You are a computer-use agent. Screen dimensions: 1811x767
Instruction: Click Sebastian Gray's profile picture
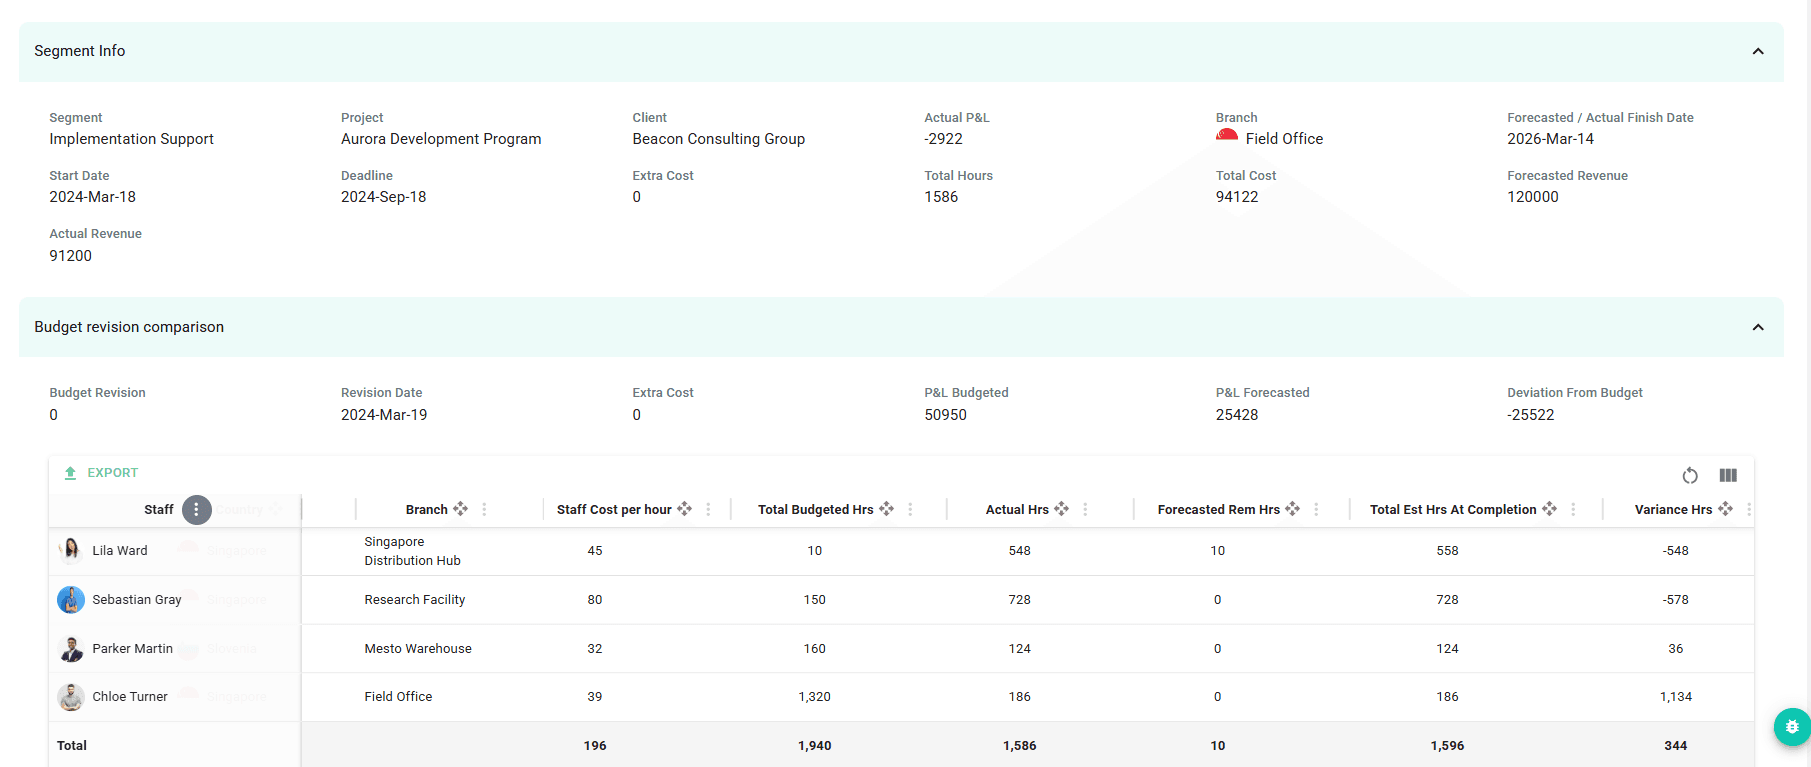[71, 599]
